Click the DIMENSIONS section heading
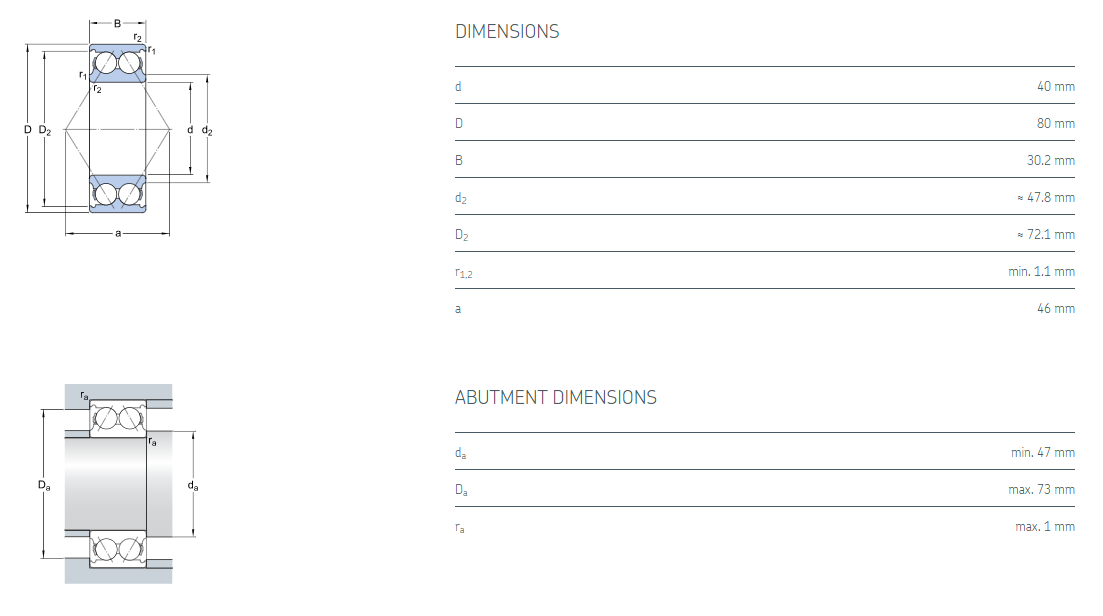Screen dimensions: 1103x616 [507, 32]
